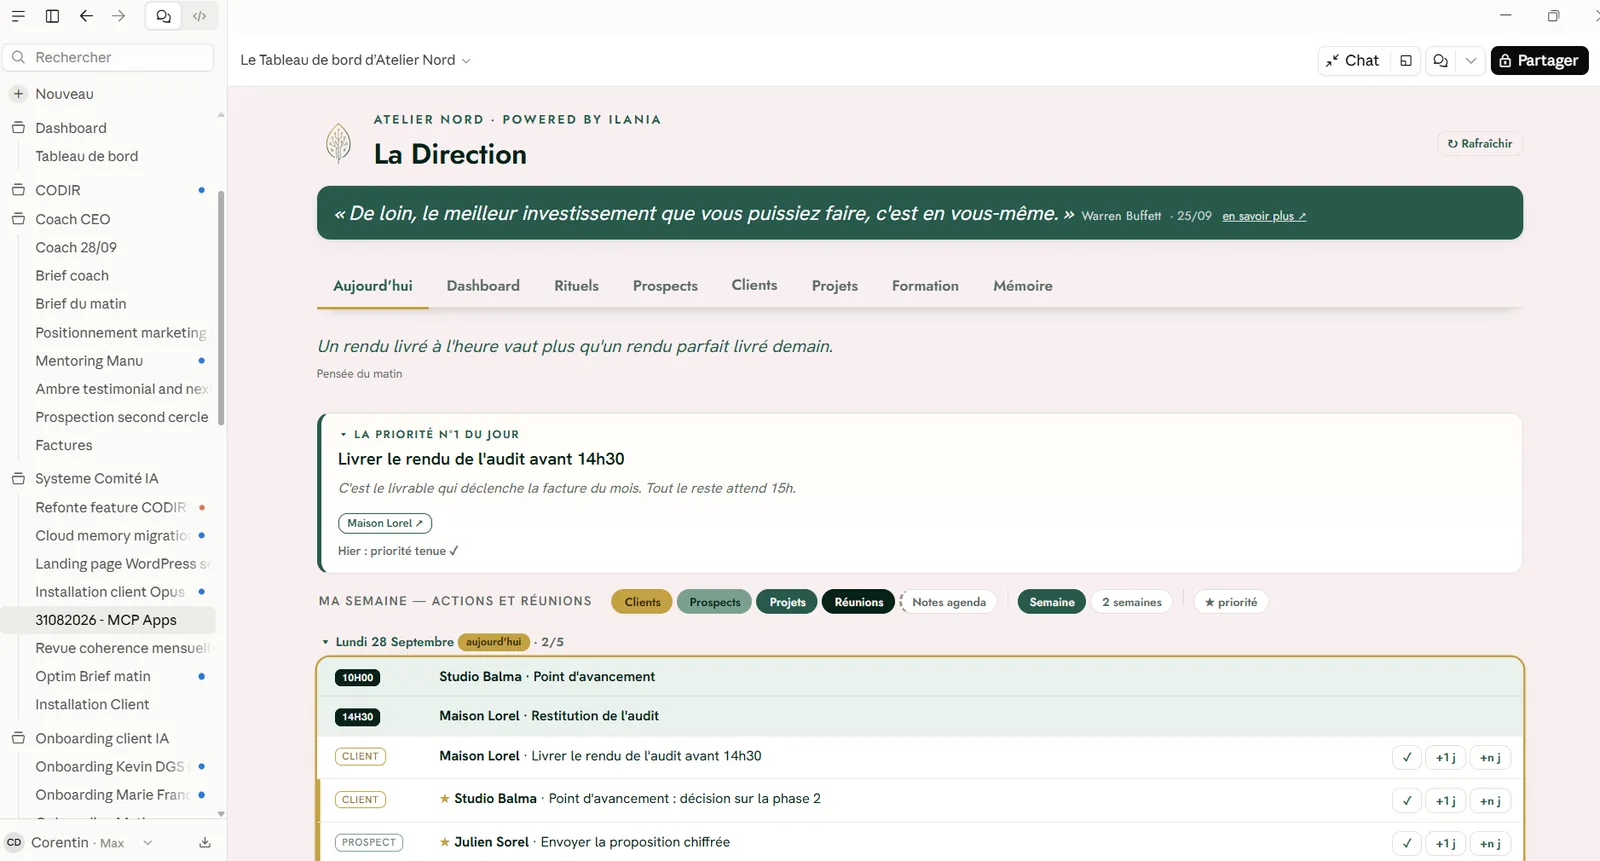Open the pop-out window icon beside Chat
1600x861 pixels.
point(1406,61)
